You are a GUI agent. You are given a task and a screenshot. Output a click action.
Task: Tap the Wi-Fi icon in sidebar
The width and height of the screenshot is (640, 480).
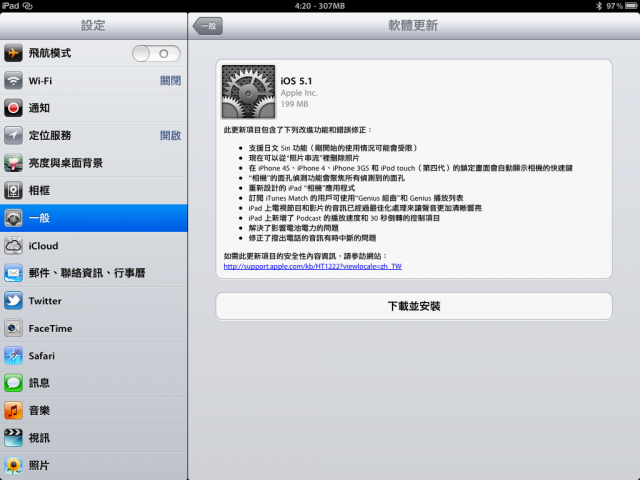coord(13,80)
